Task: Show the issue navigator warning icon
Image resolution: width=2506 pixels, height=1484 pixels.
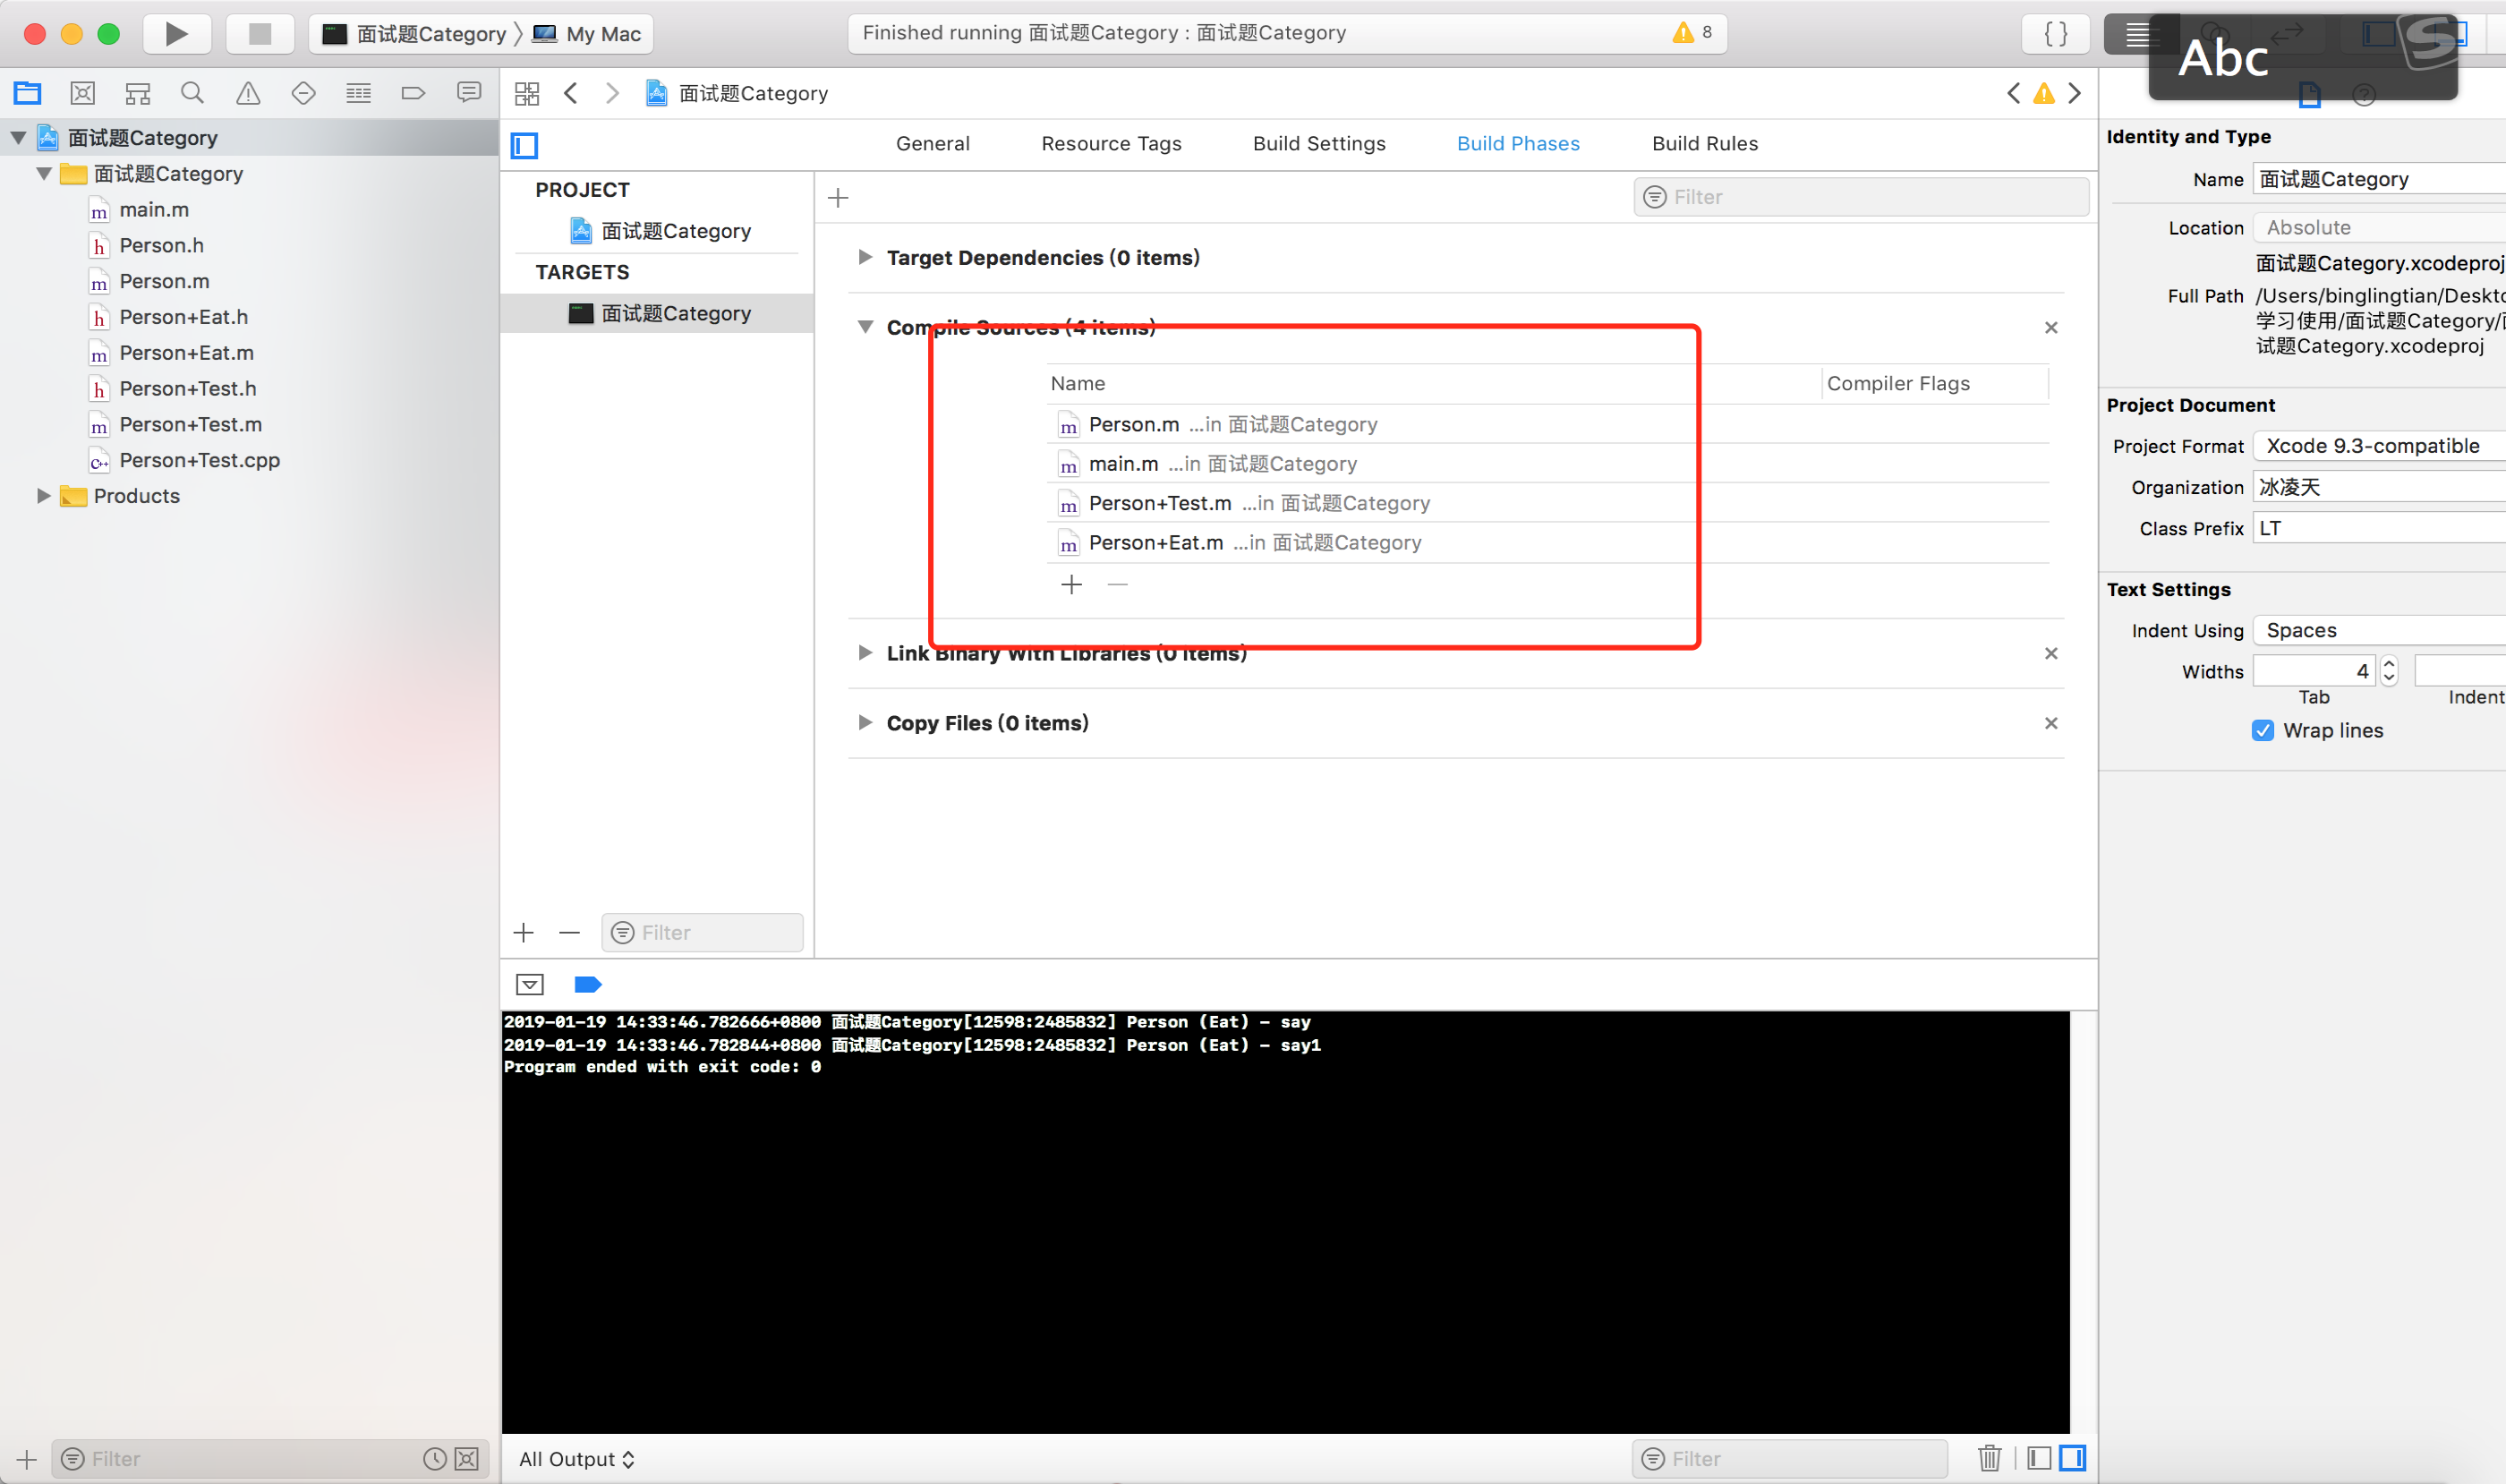Action: [248, 94]
